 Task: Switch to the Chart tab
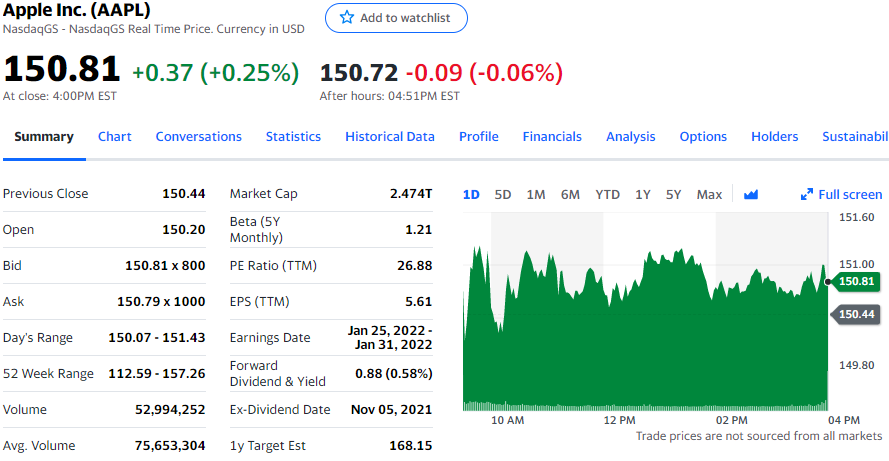pos(115,137)
